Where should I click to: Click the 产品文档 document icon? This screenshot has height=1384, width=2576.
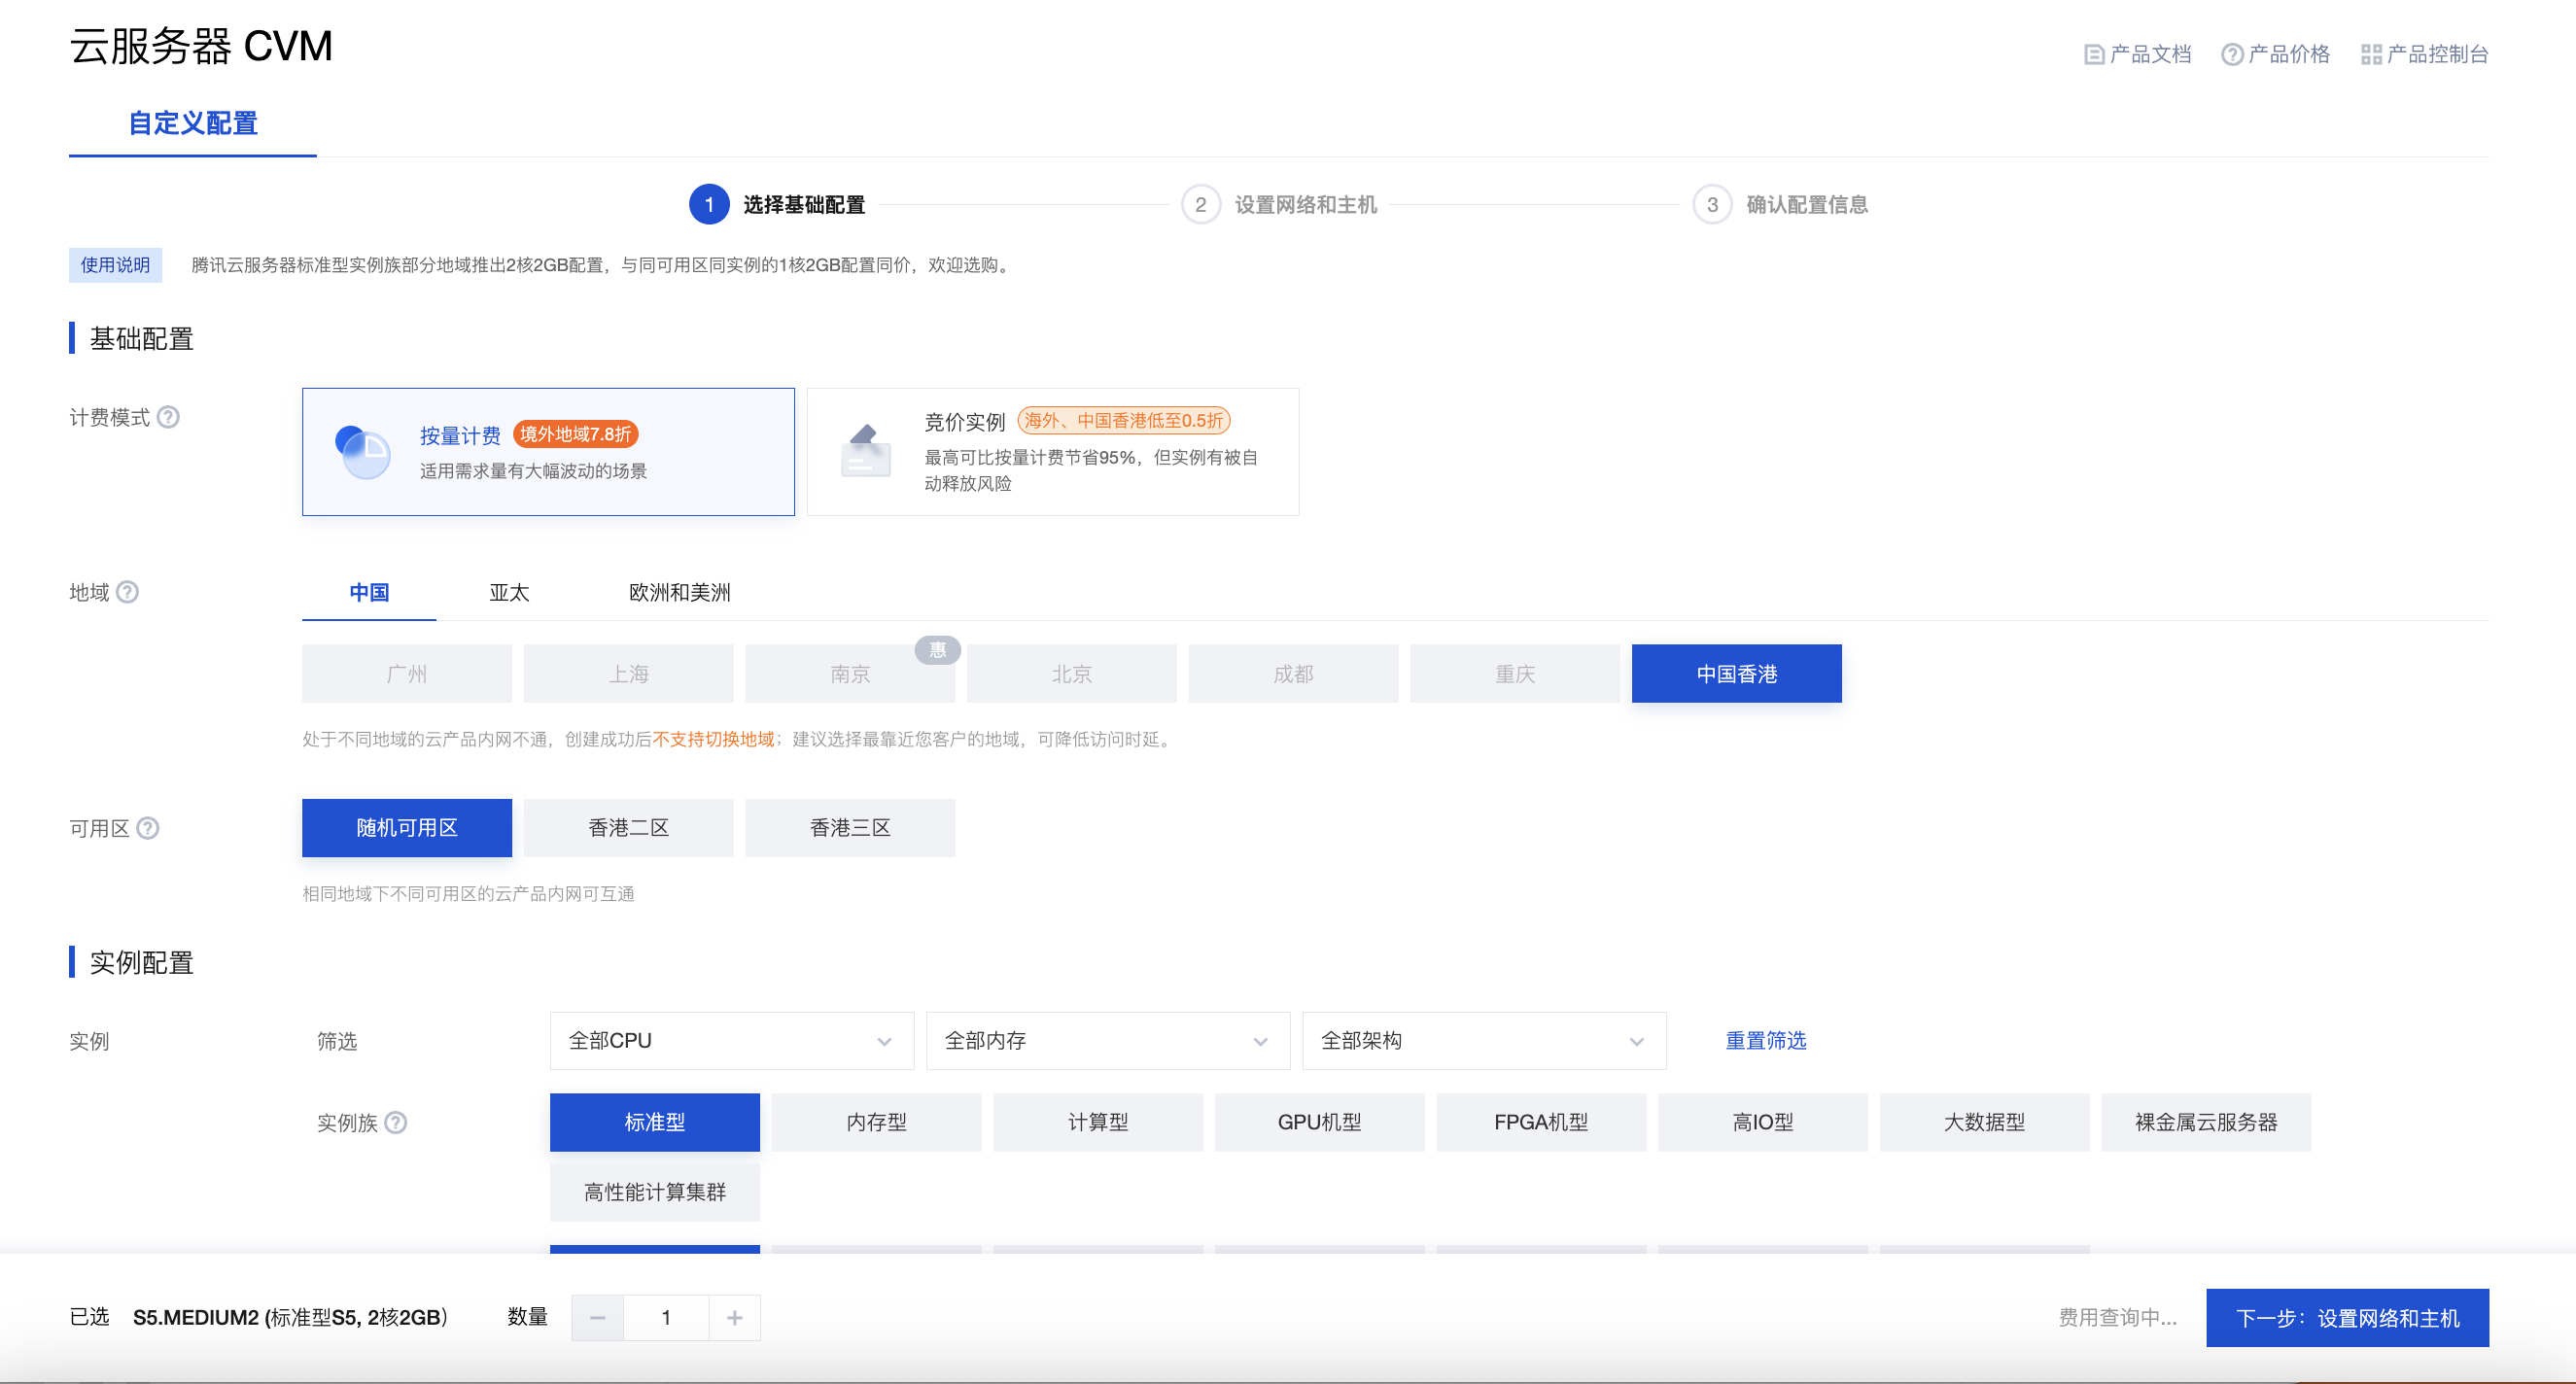click(2093, 55)
